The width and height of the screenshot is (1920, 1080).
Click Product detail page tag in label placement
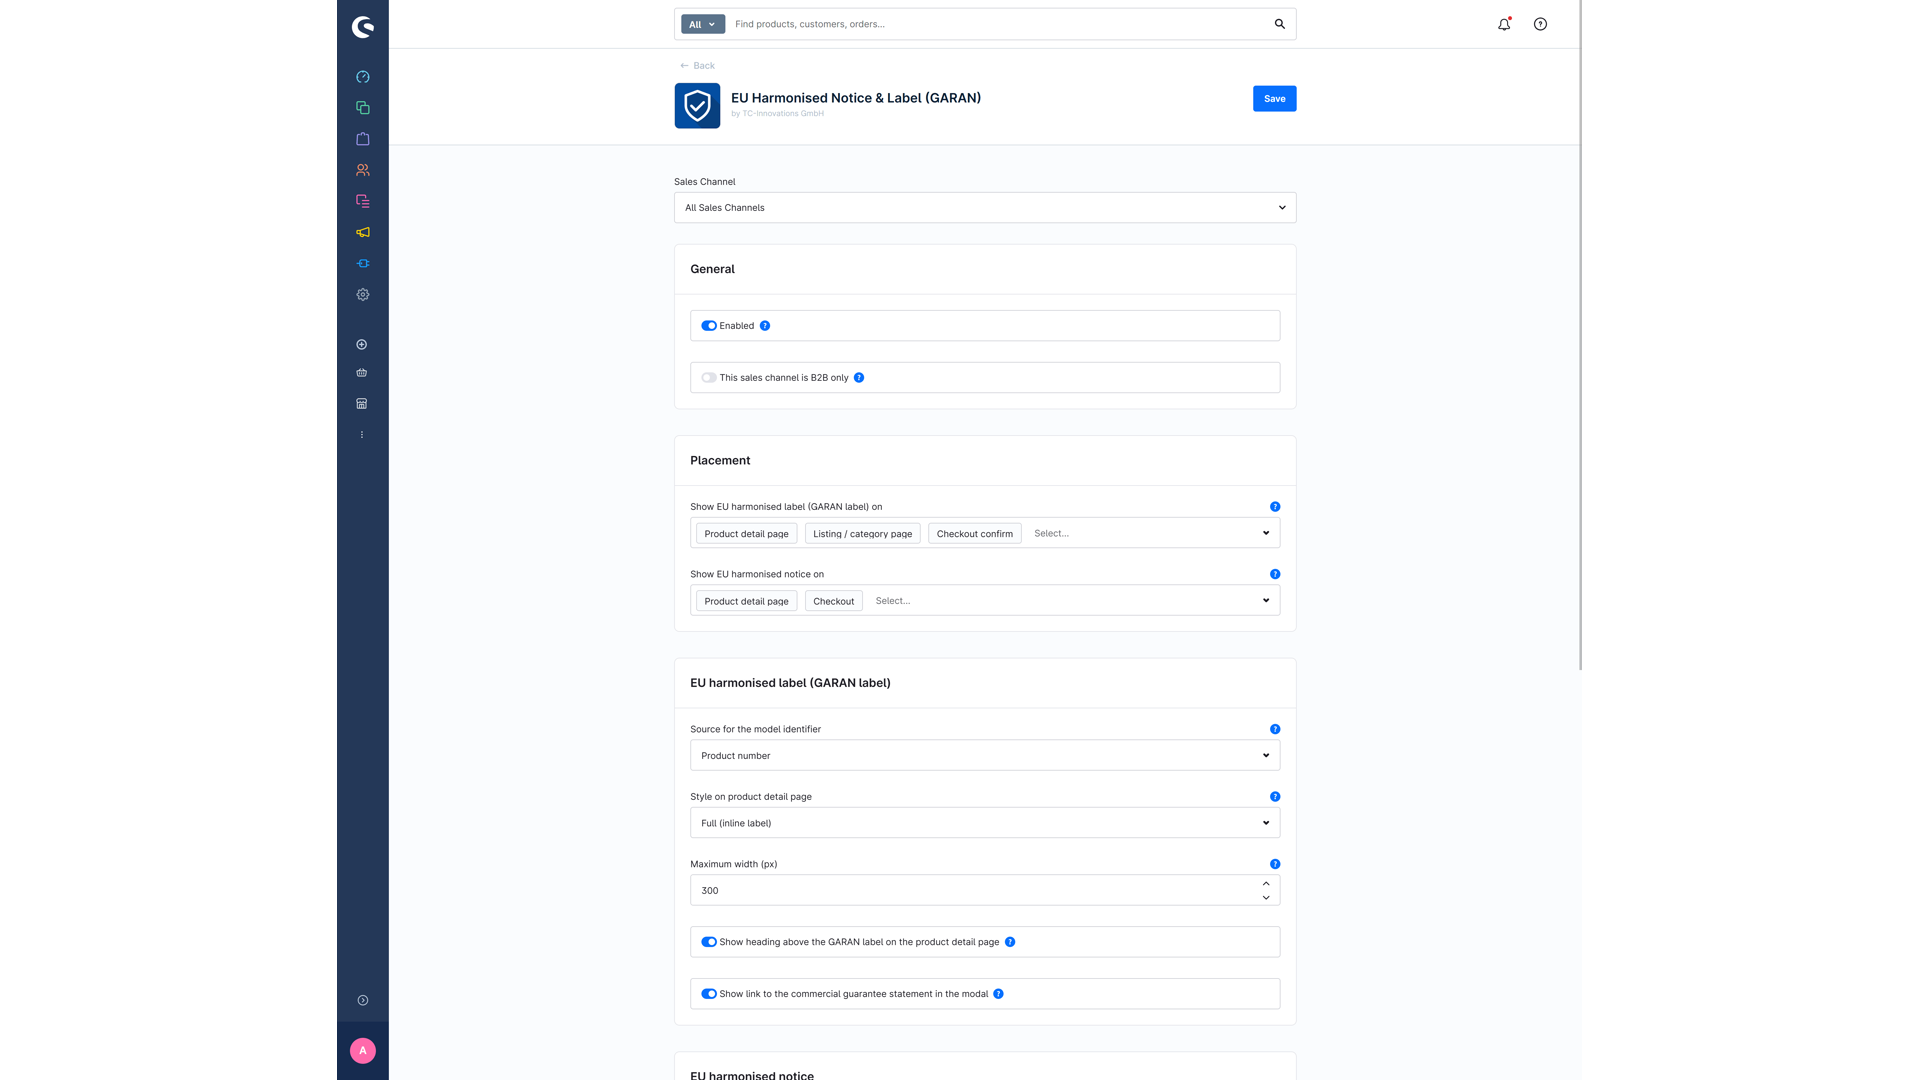[746, 534]
